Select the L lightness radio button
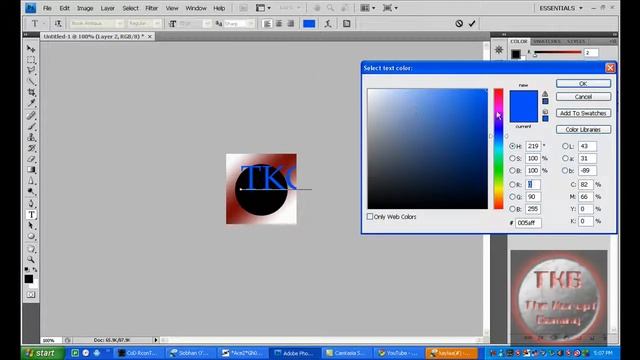 click(565, 146)
